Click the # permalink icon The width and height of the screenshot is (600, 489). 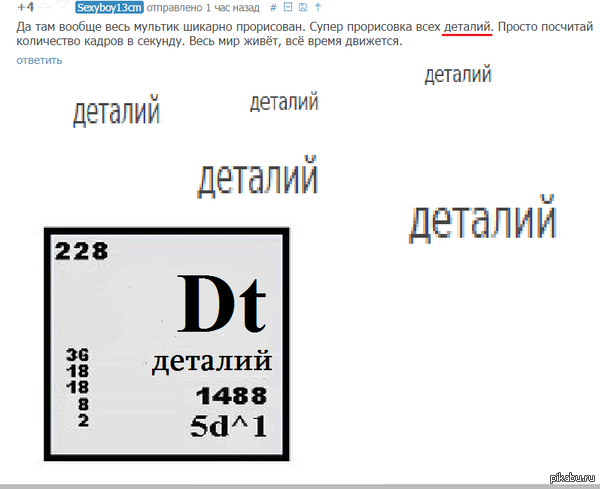click(x=274, y=7)
